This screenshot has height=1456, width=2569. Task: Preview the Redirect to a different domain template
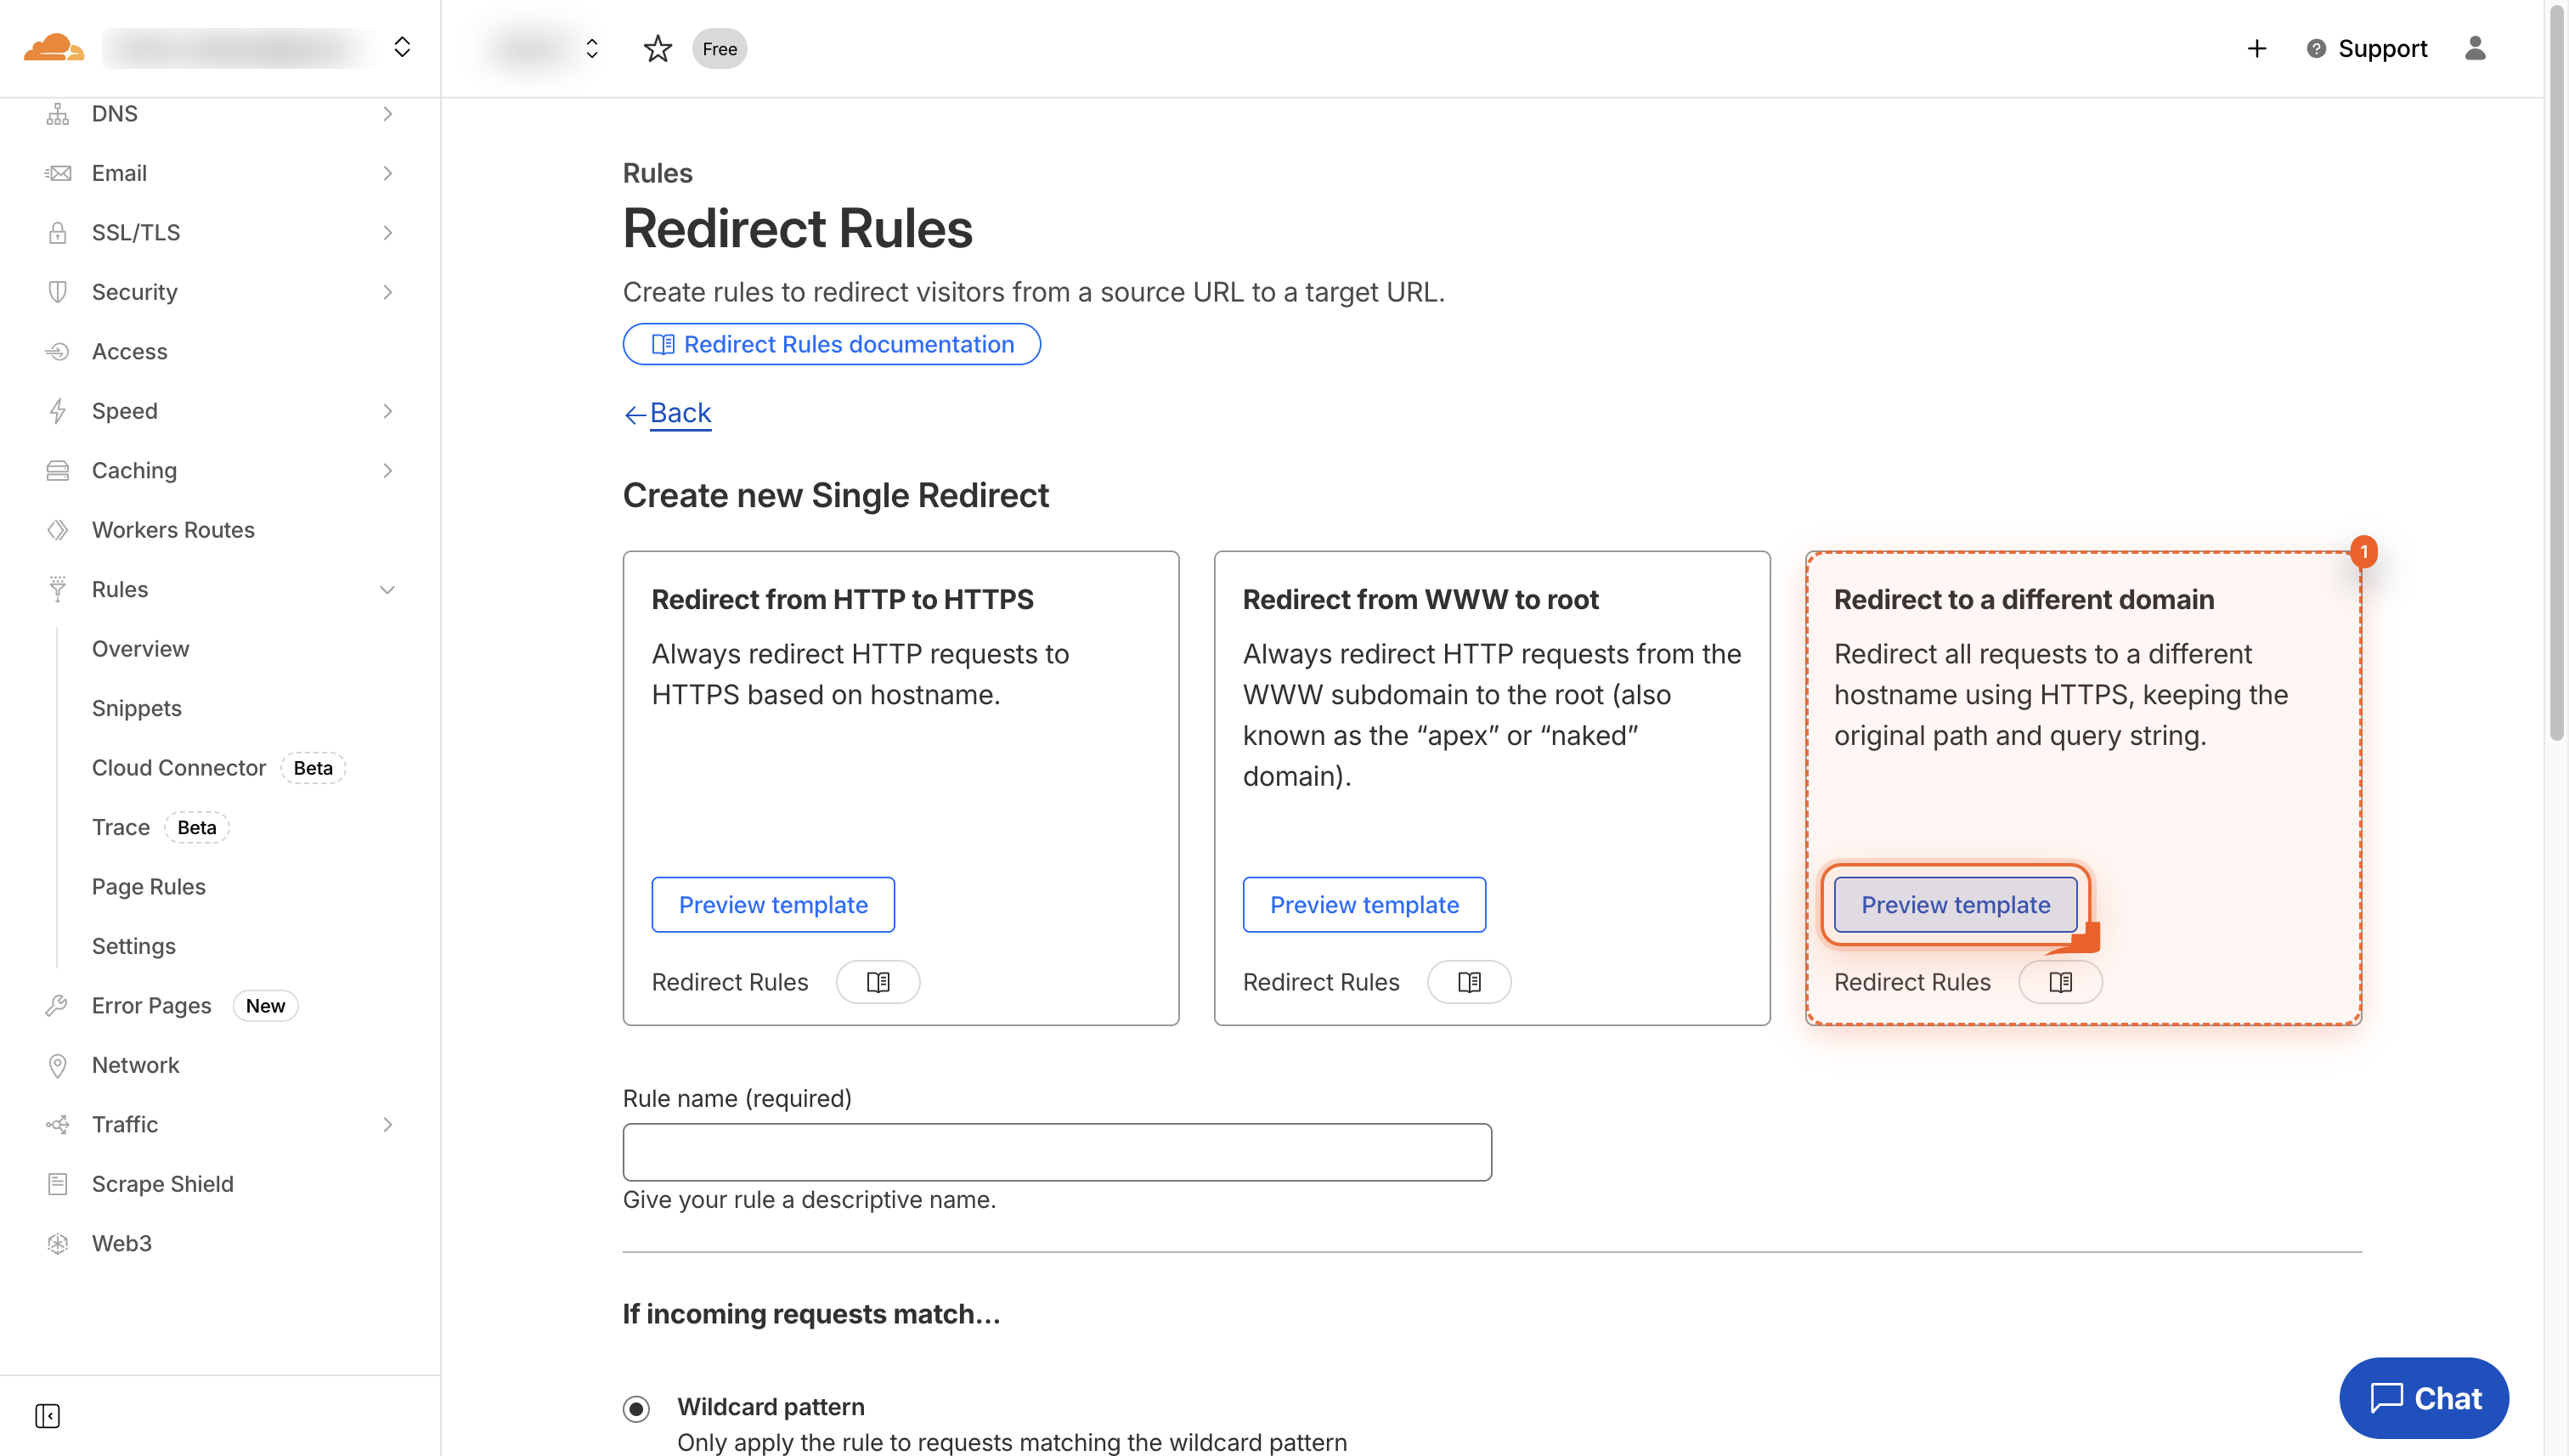(1954, 903)
